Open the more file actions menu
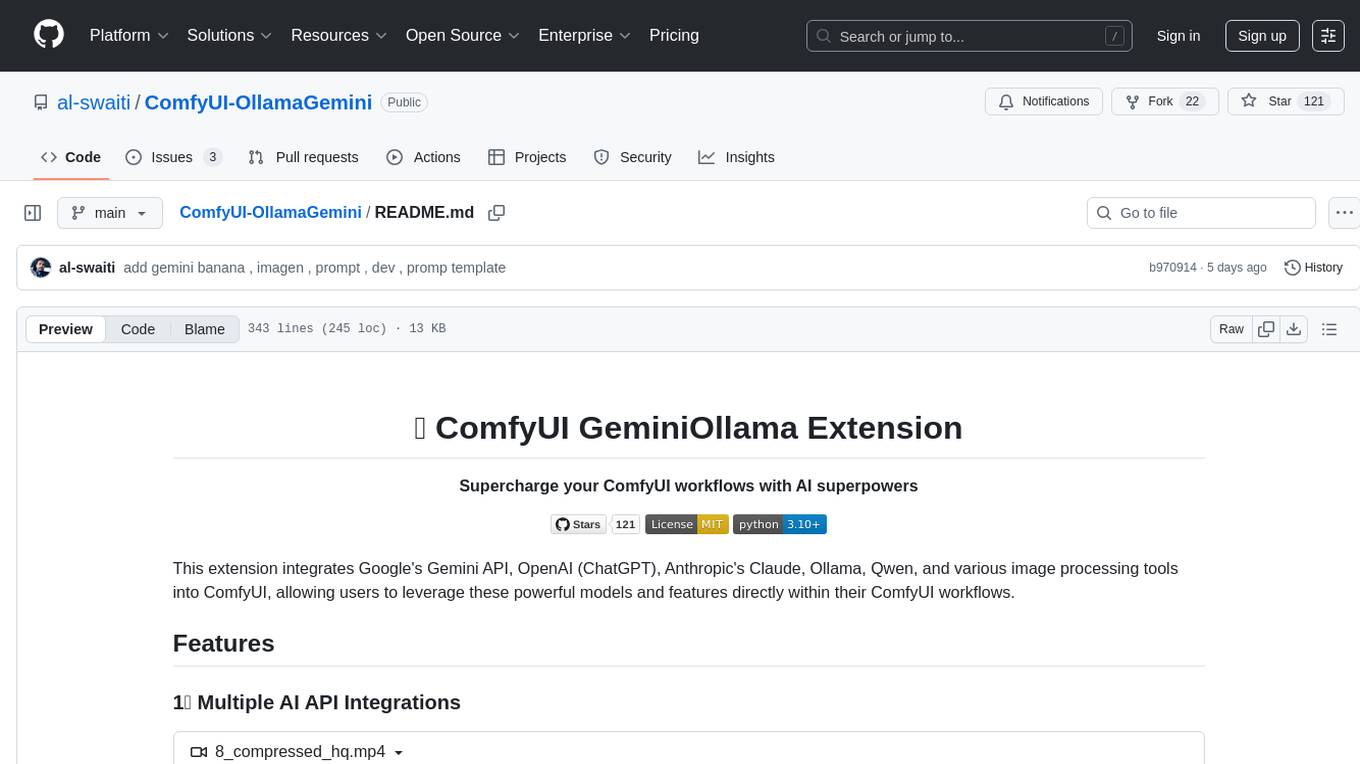Viewport: 1360px width, 764px height. click(x=1344, y=213)
